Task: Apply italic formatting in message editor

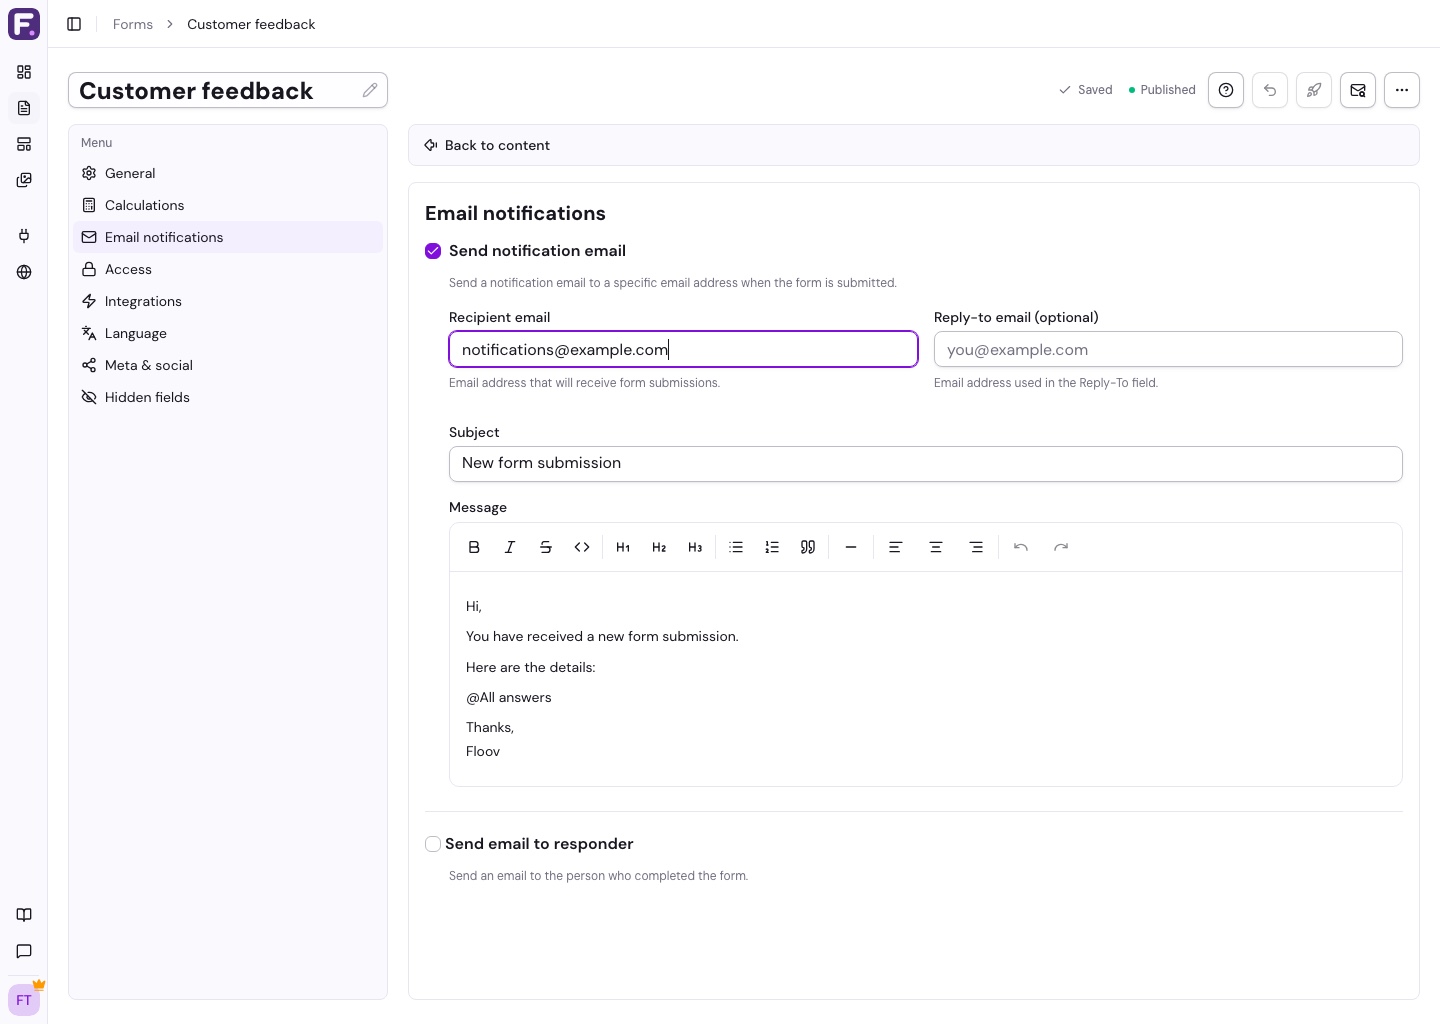Action: [510, 547]
